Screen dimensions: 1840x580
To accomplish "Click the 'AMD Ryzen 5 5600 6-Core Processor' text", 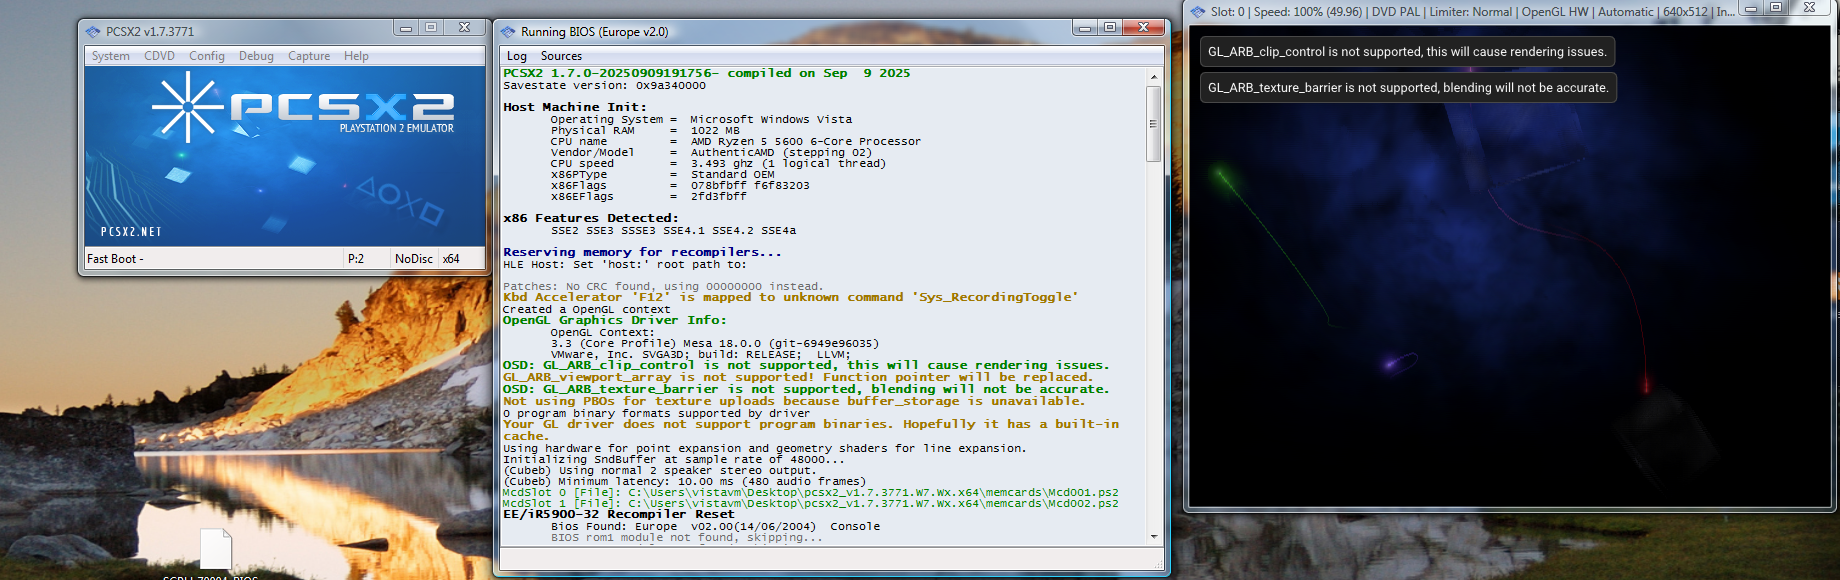I will pyautogui.click(x=806, y=141).
